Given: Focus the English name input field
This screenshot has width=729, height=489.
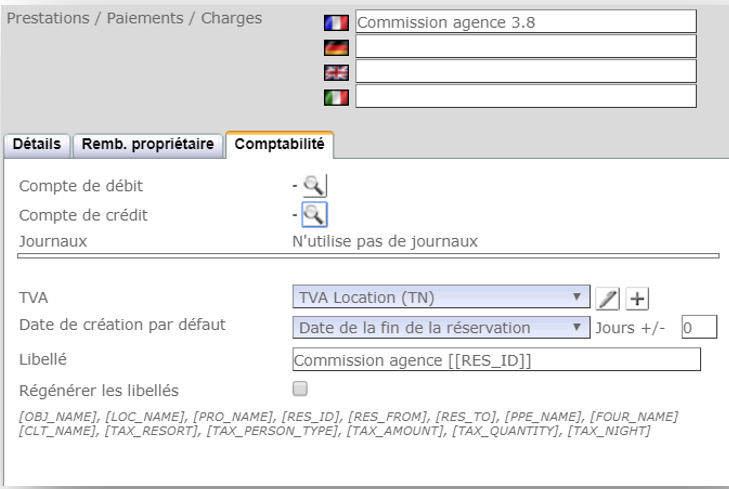Looking at the screenshot, I should coord(524,72).
